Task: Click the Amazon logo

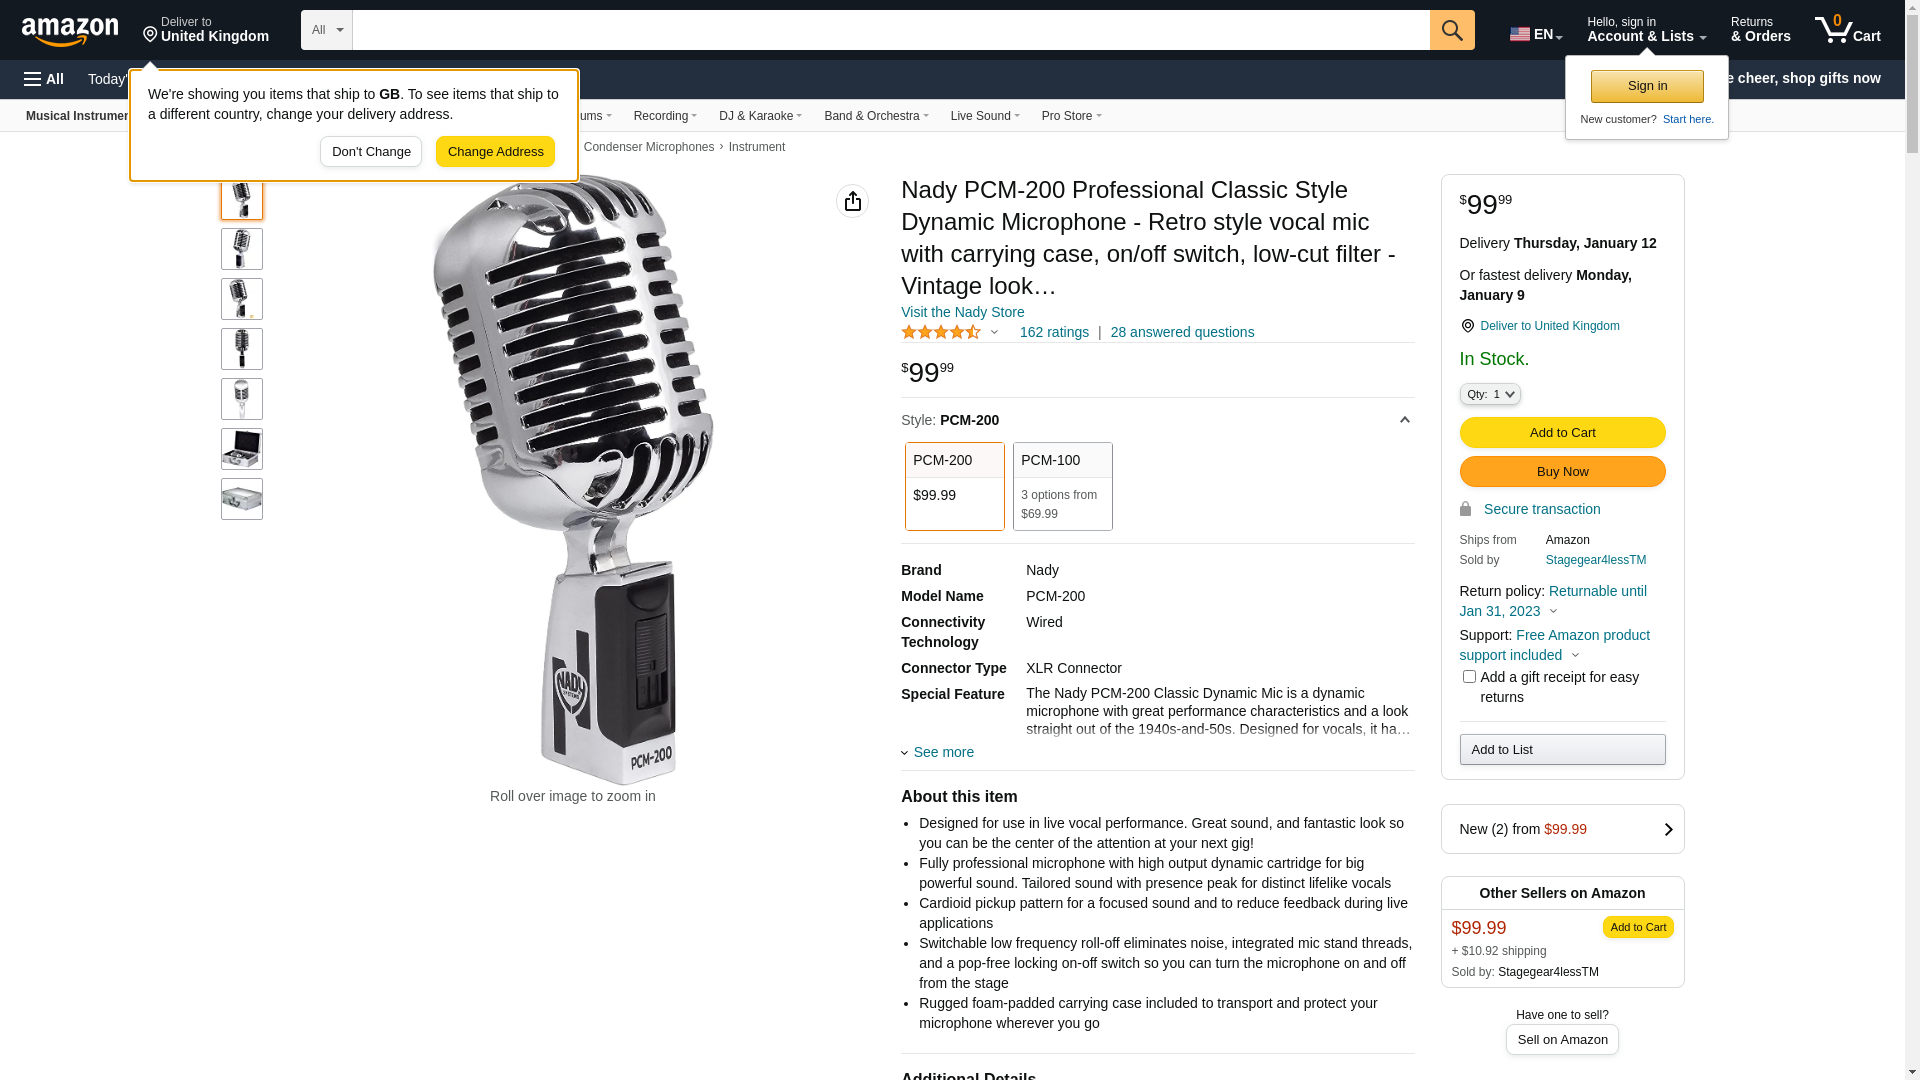Action: (x=70, y=32)
